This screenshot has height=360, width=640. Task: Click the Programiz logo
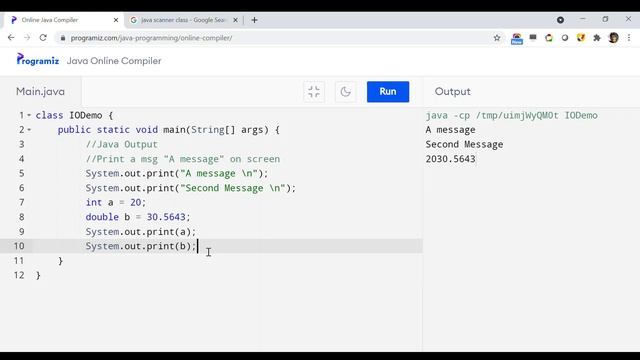38,60
